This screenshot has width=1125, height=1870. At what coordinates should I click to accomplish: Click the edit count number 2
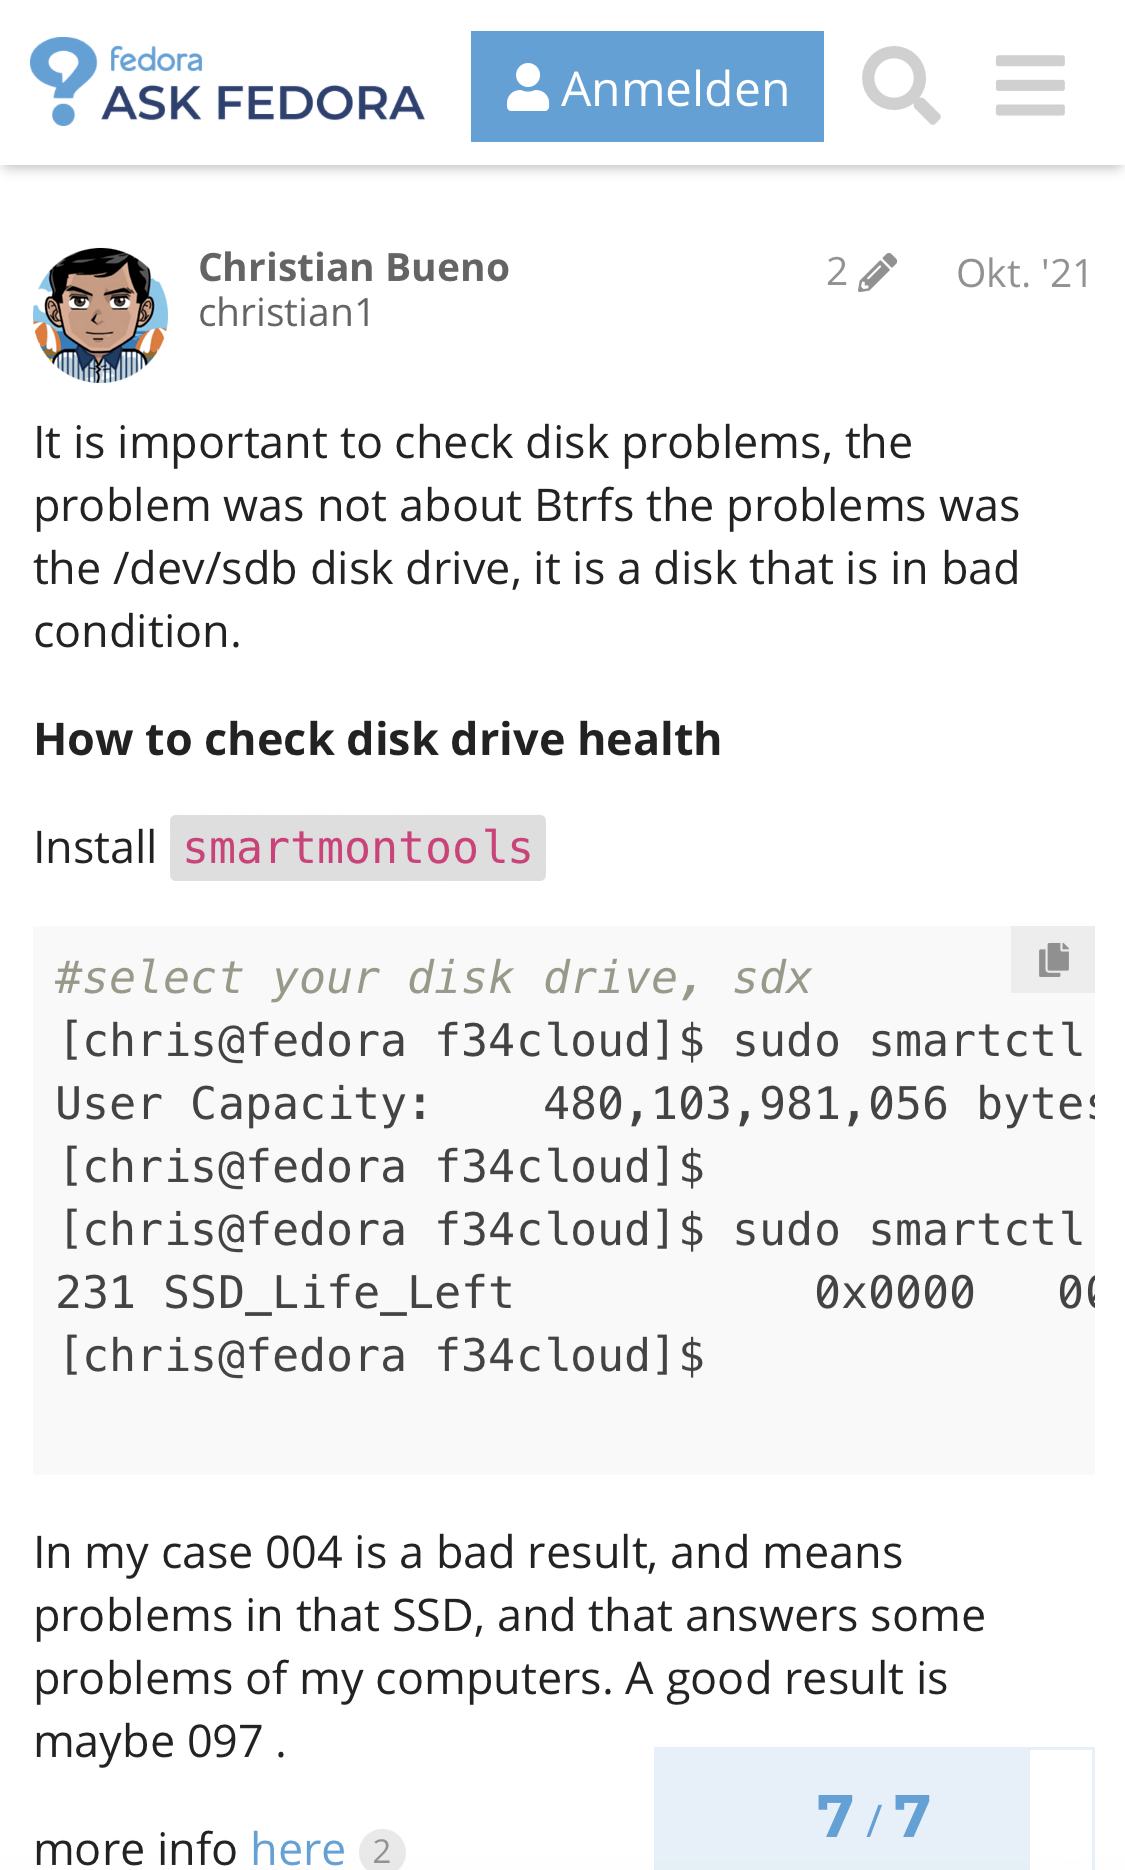[x=837, y=272]
